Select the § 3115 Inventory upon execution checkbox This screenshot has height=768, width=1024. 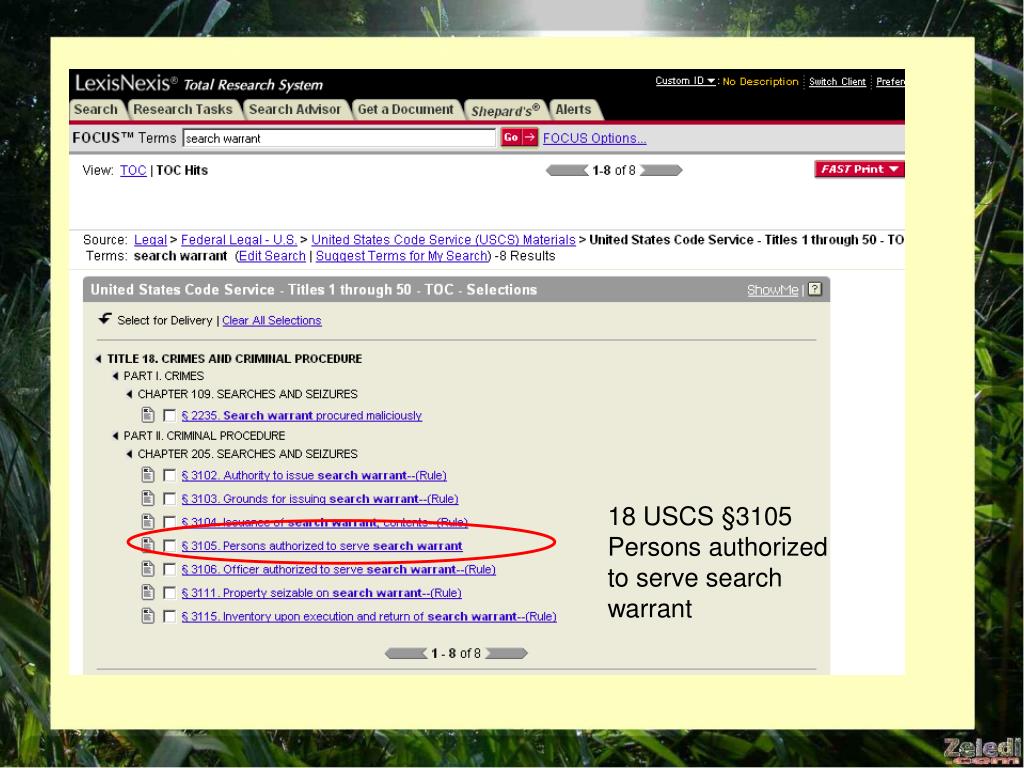(169, 616)
